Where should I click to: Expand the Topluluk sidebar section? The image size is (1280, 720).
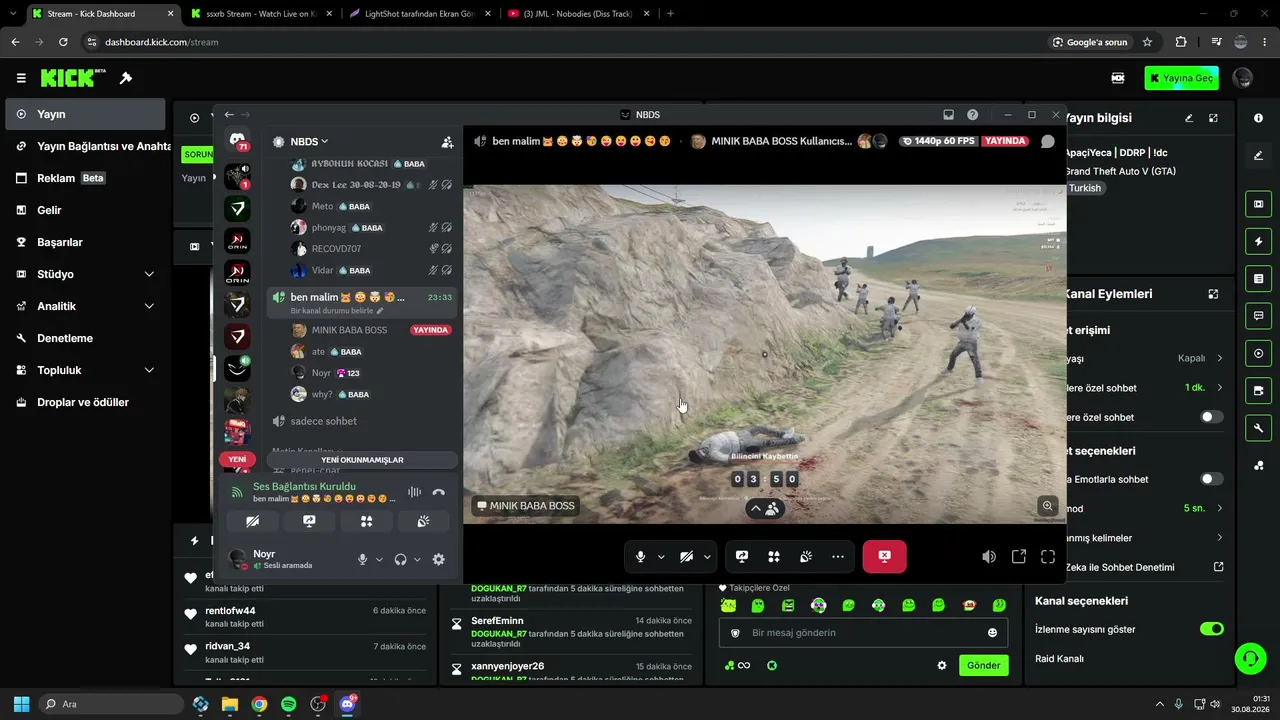click(x=85, y=370)
